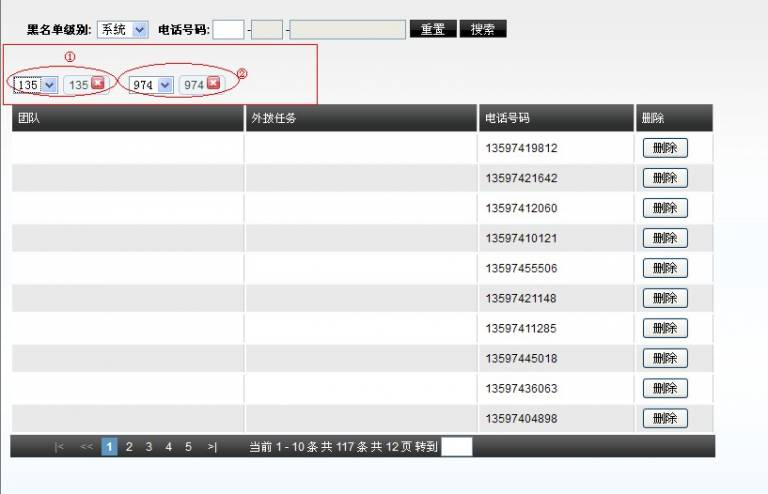This screenshot has height=494, width=768.
Task: Click the 转到 page jump input field
Action: click(456, 447)
